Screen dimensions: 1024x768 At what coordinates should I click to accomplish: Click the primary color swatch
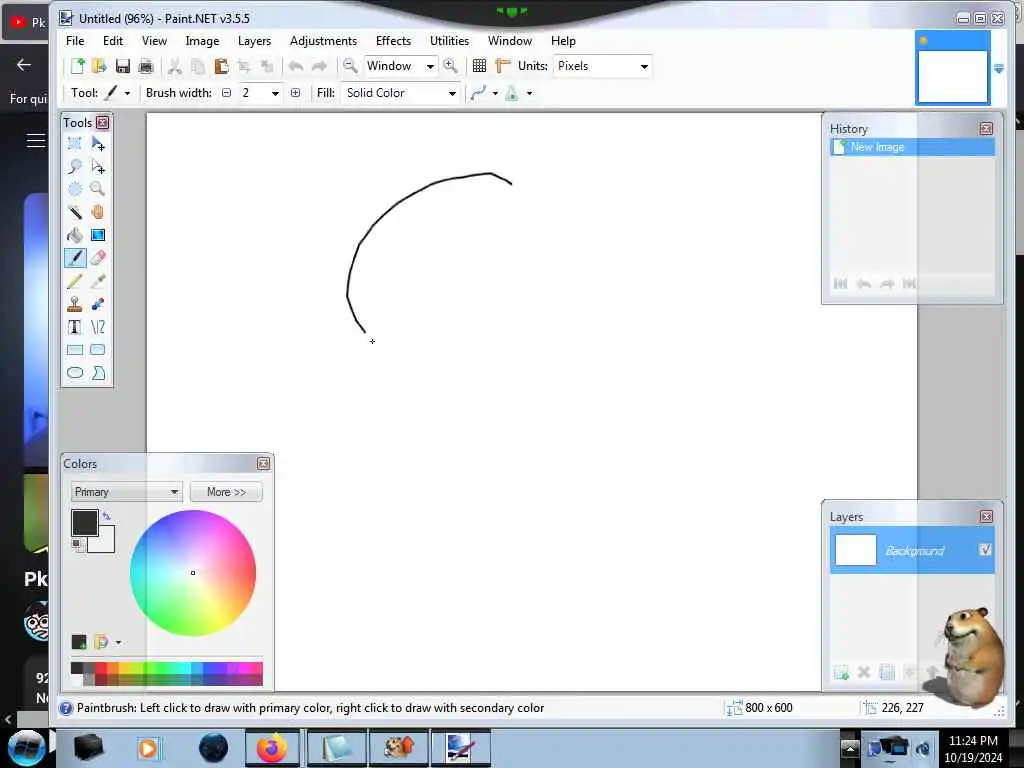[x=84, y=522]
